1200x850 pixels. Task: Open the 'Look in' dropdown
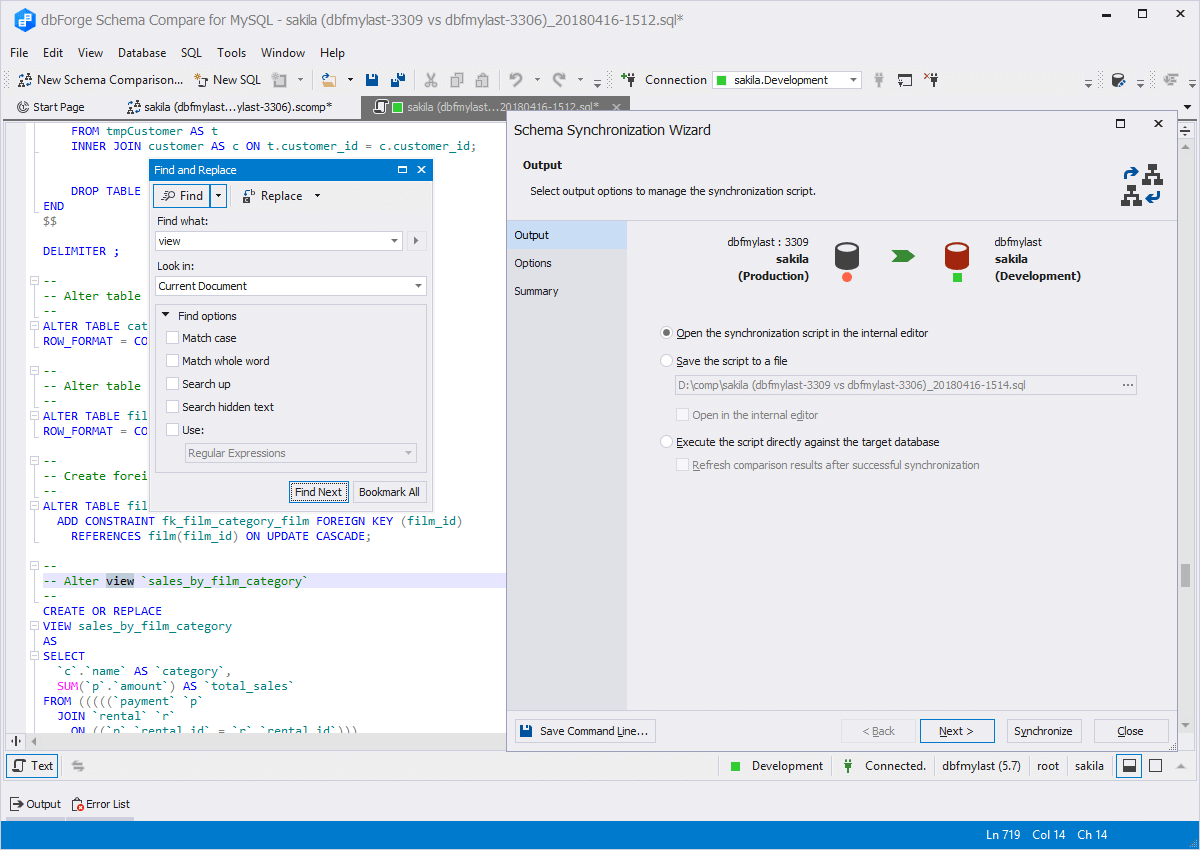[418, 286]
